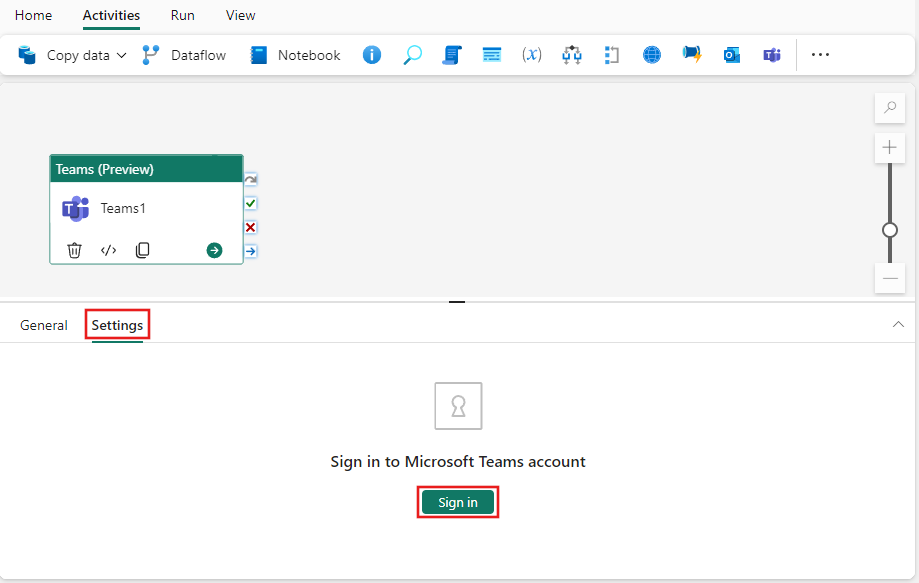Screen dimensions: 919x583
Task: Switch to the Home tab
Action: pyautogui.click(x=33, y=15)
